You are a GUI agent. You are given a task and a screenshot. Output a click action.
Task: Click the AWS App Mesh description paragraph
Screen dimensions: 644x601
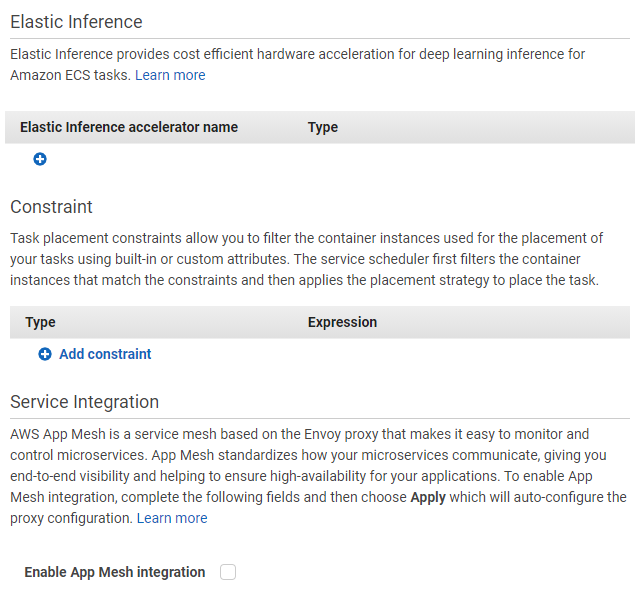pyautogui.click(x=318, y=476)
